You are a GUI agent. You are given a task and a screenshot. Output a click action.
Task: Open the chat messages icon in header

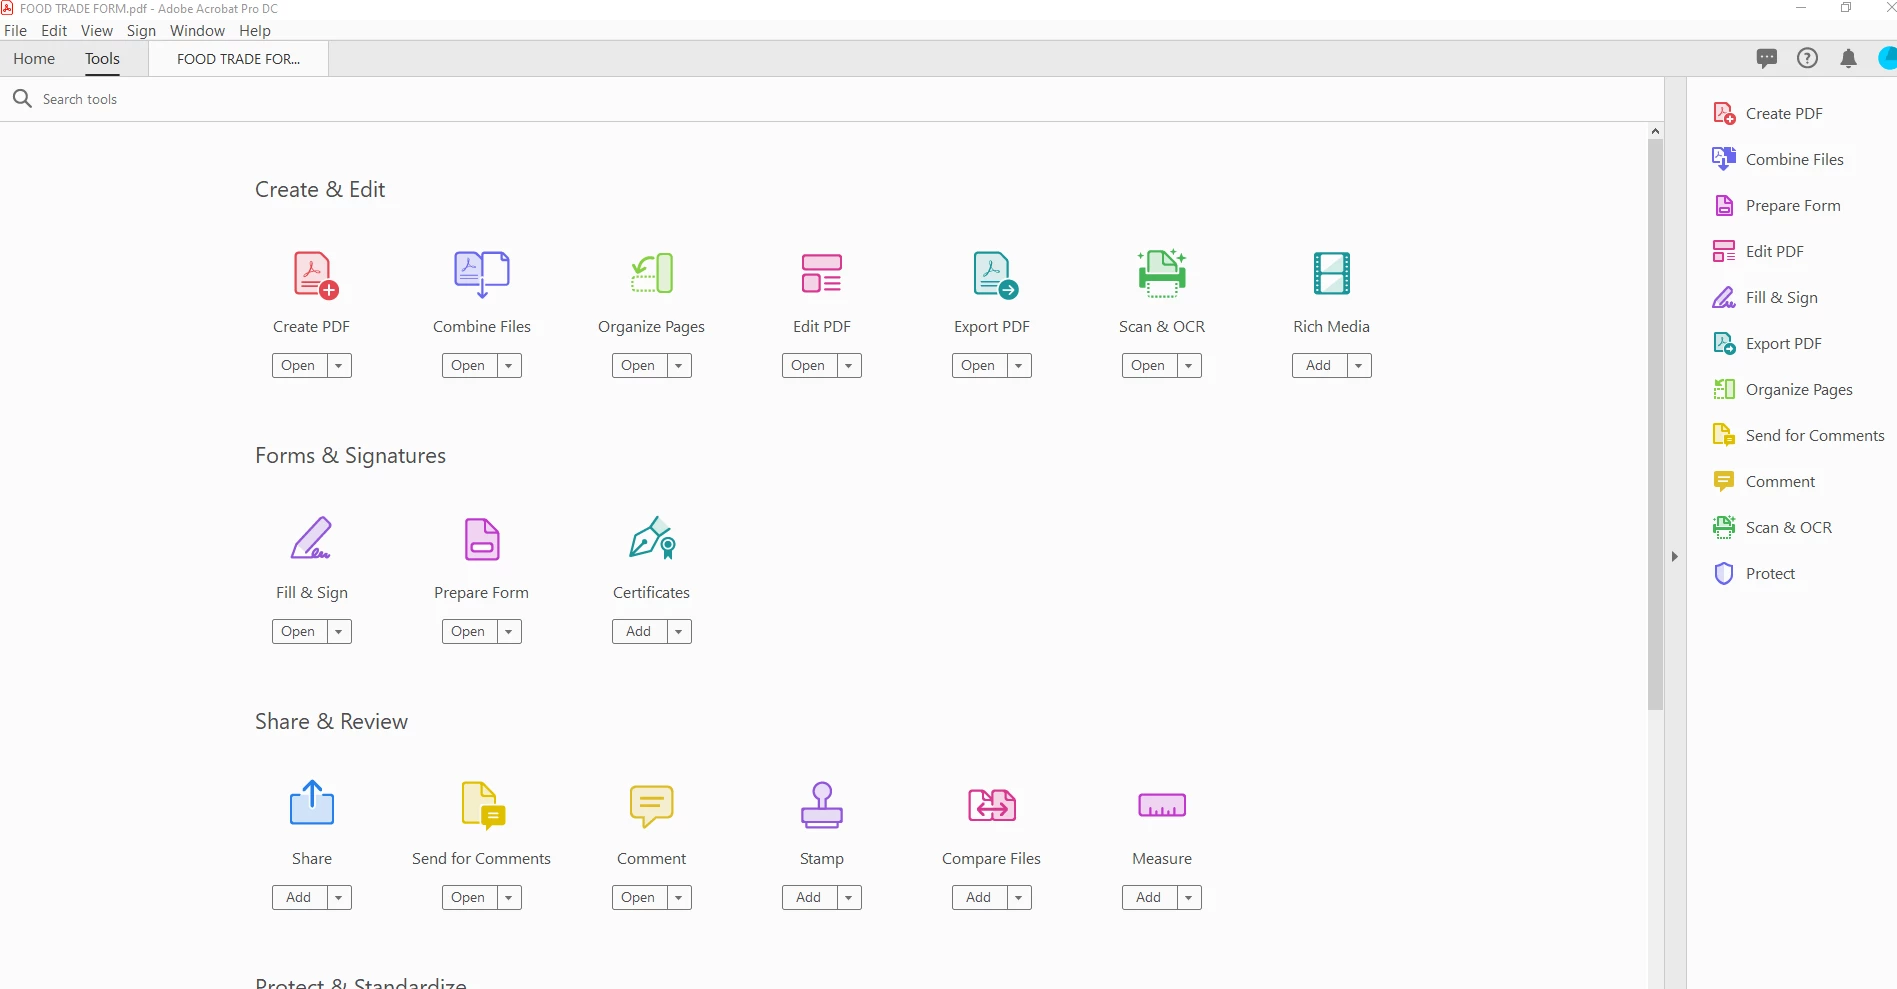click(1767, 58)
